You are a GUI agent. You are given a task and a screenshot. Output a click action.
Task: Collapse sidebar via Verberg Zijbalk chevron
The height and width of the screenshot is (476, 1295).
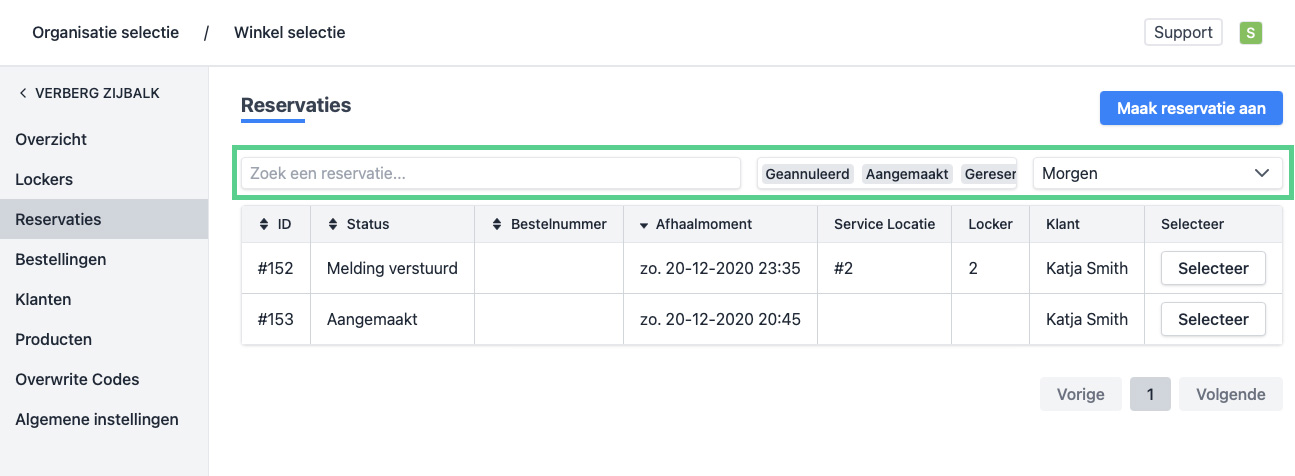pyautogui.click(x=23, y=94)
